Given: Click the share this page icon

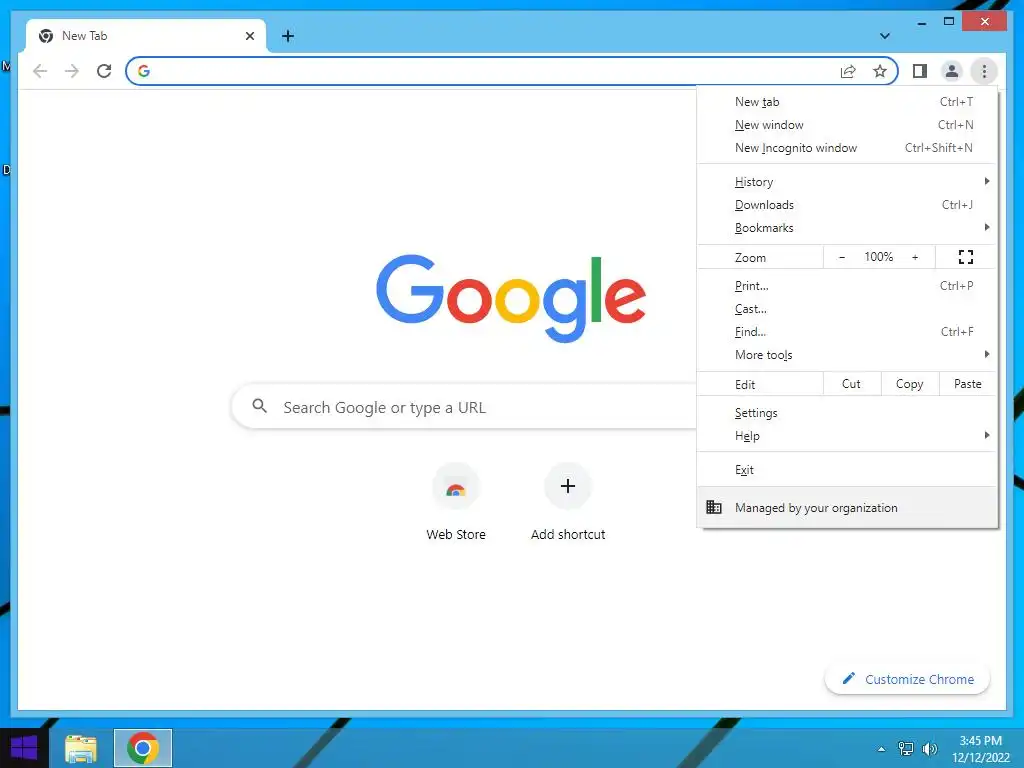Looking at the screenshot, I should [x=848, y=71].
